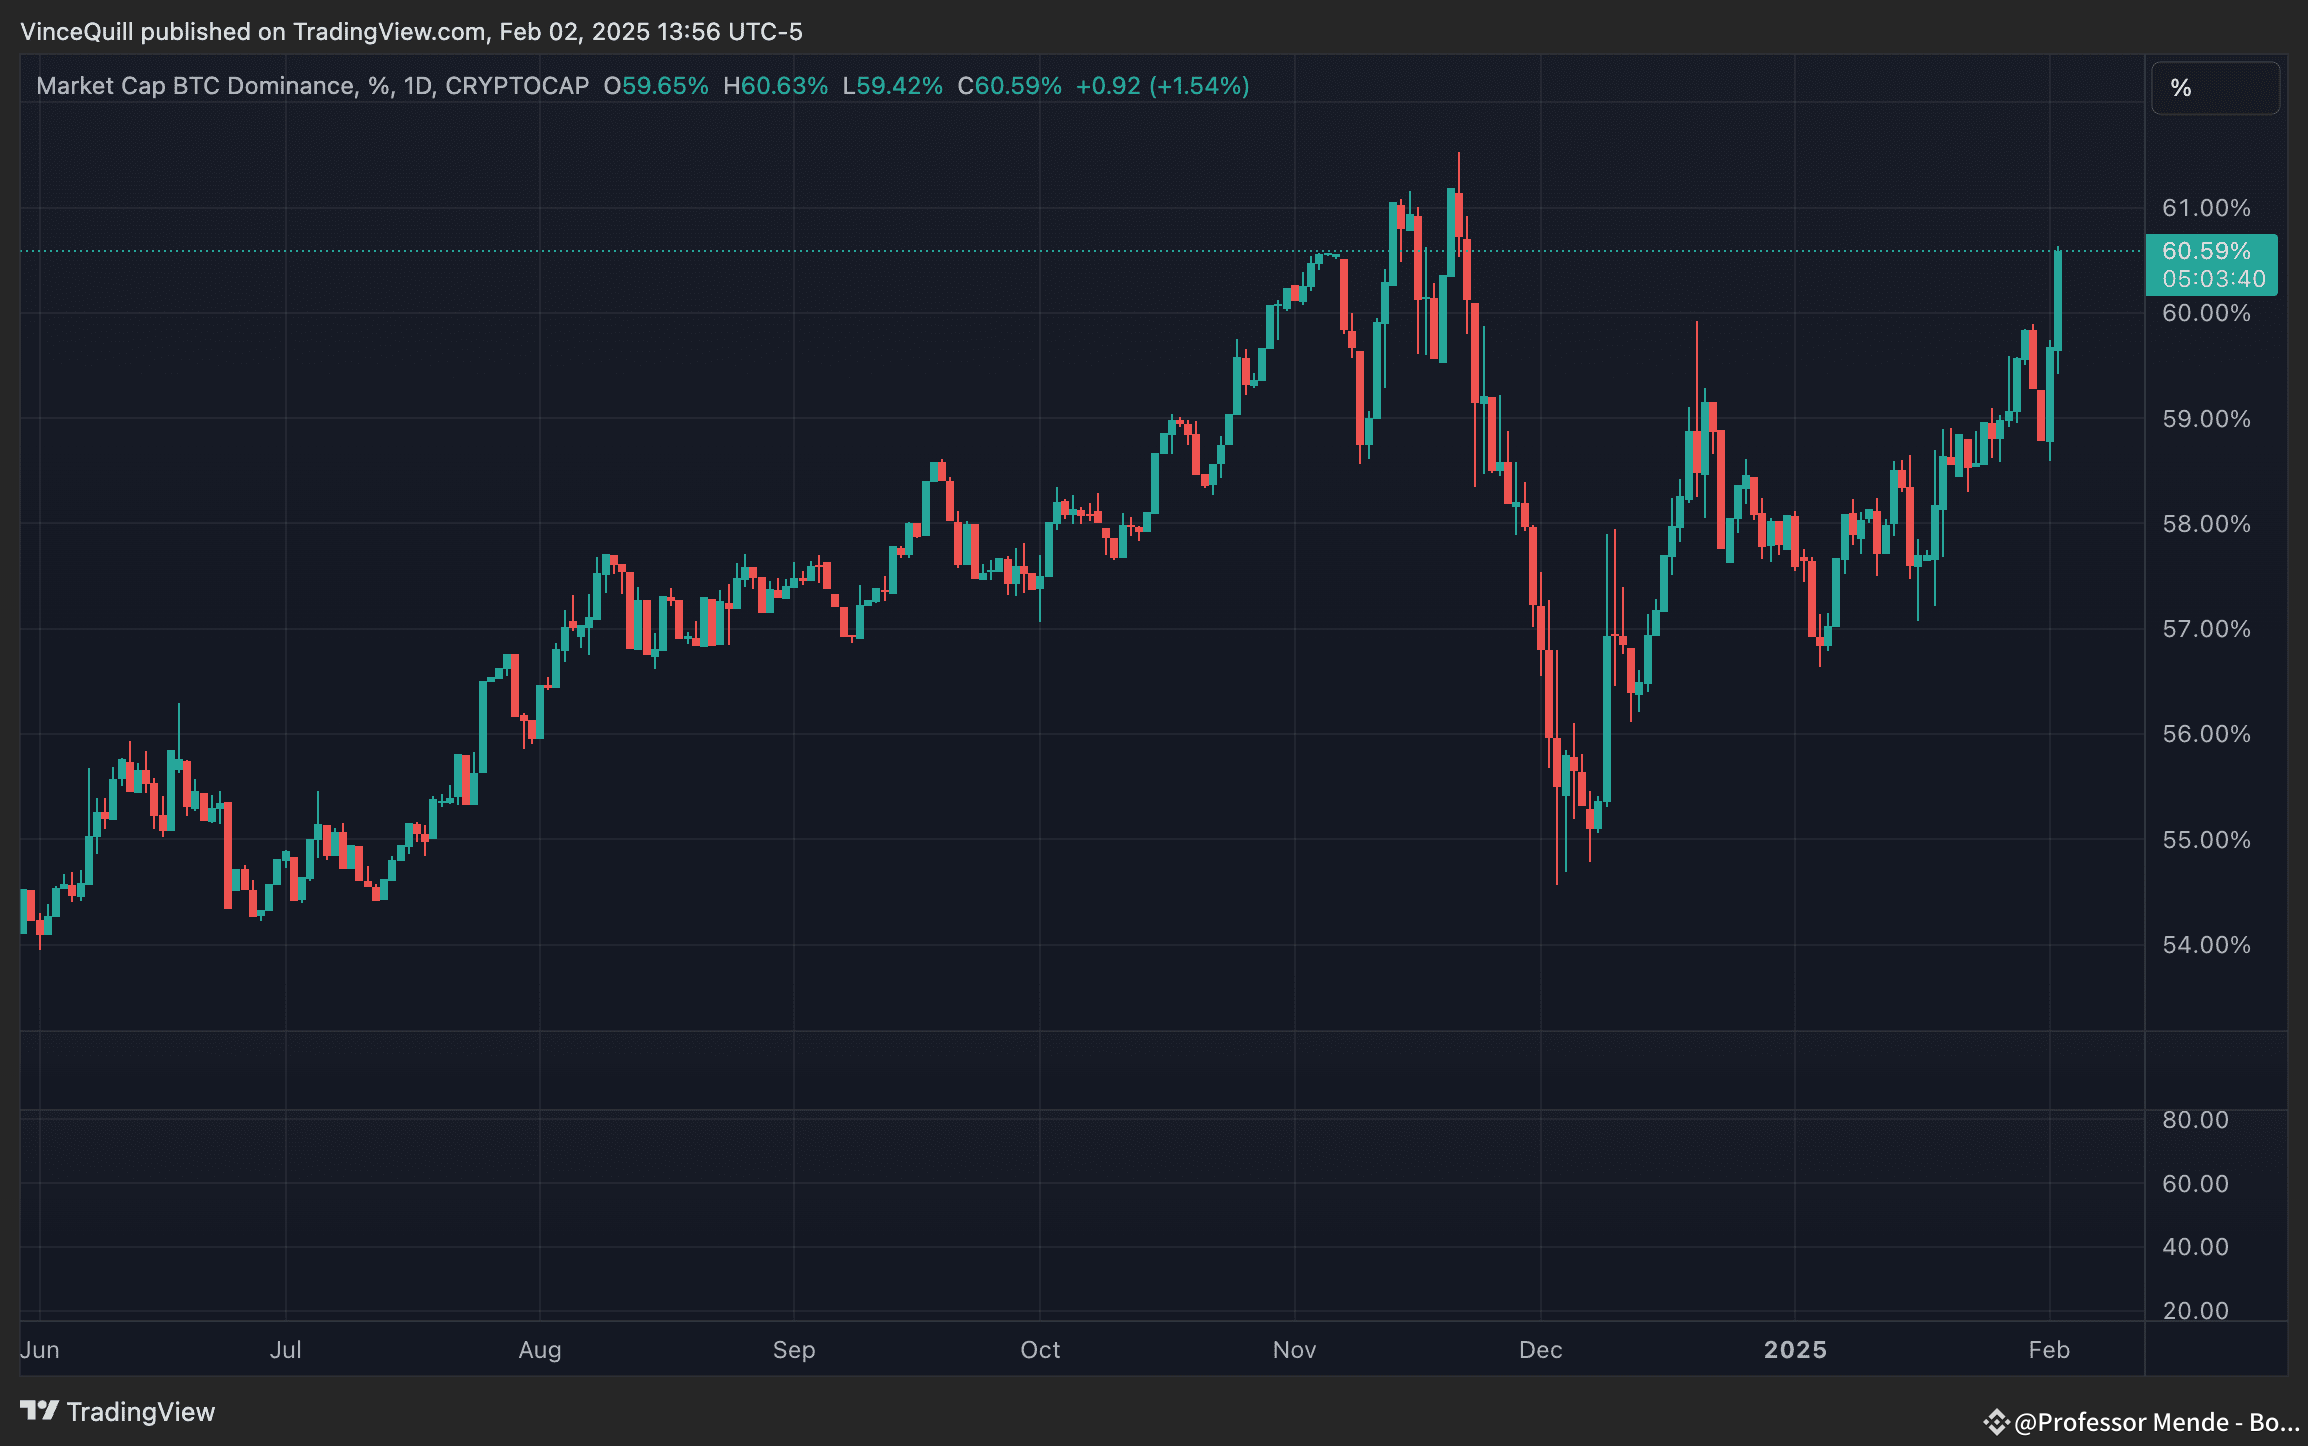The image size is (2308, 1446).
Task: Click the Binance diamond icon near Professor Mende
Action: [x=1996, y=1422]
